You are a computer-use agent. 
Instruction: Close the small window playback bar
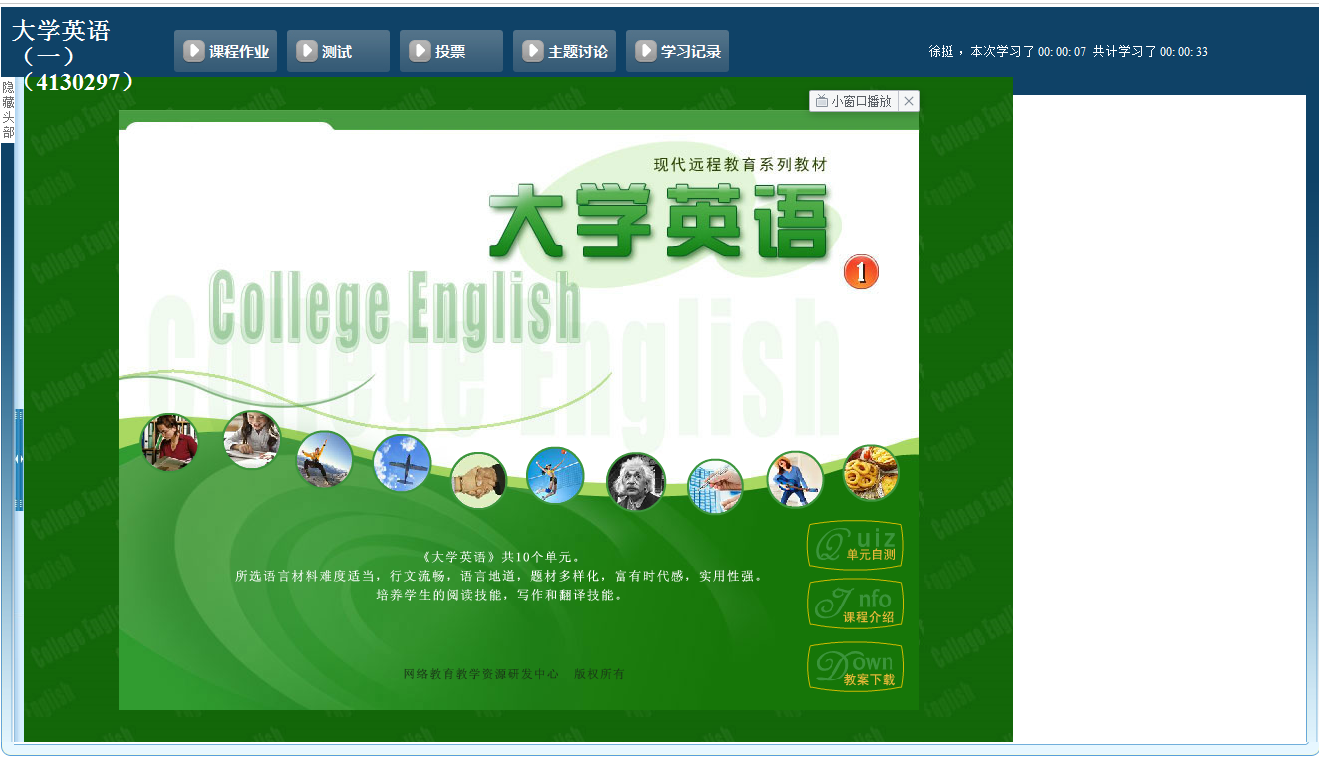pos(909,101)
